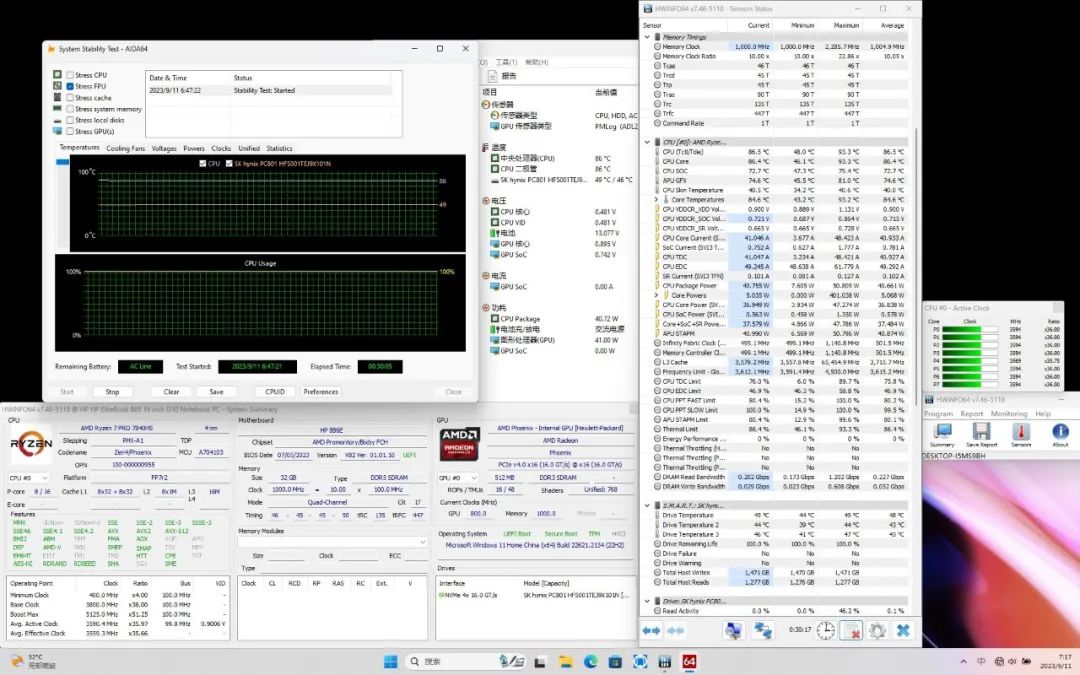1080x675 pixels.
Task: Toggle the SK hynix PC801 graph checkbox
Action: click(229, 163)
